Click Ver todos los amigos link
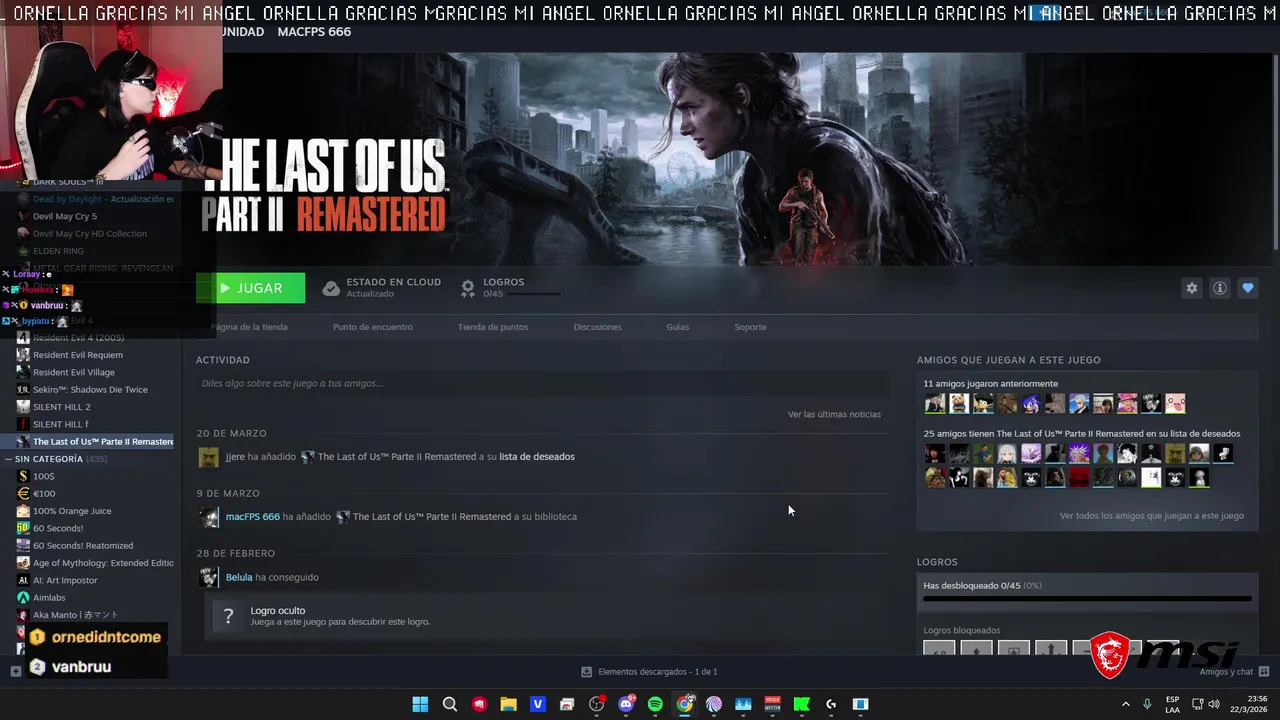 point(1152,516)
